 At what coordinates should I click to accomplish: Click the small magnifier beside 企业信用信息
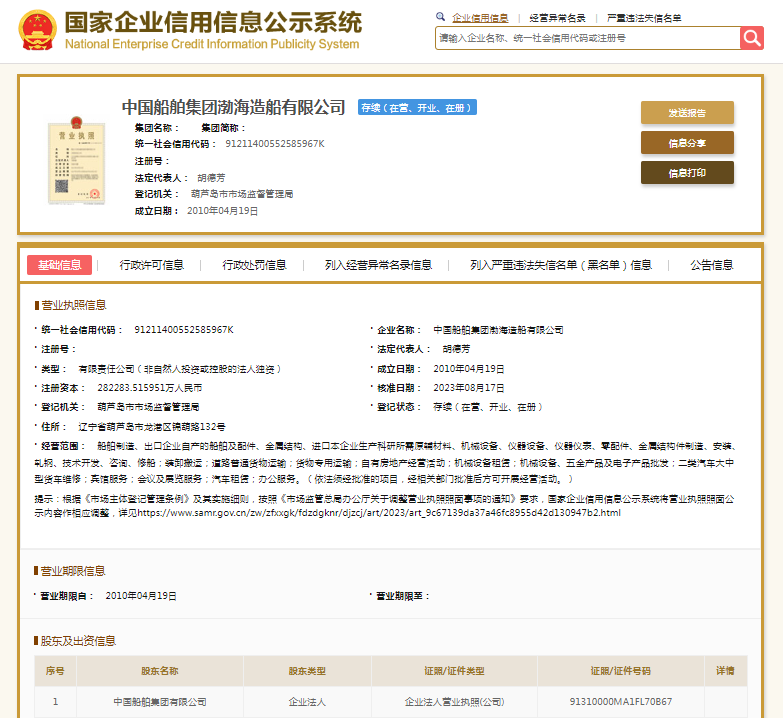[442, 17]
